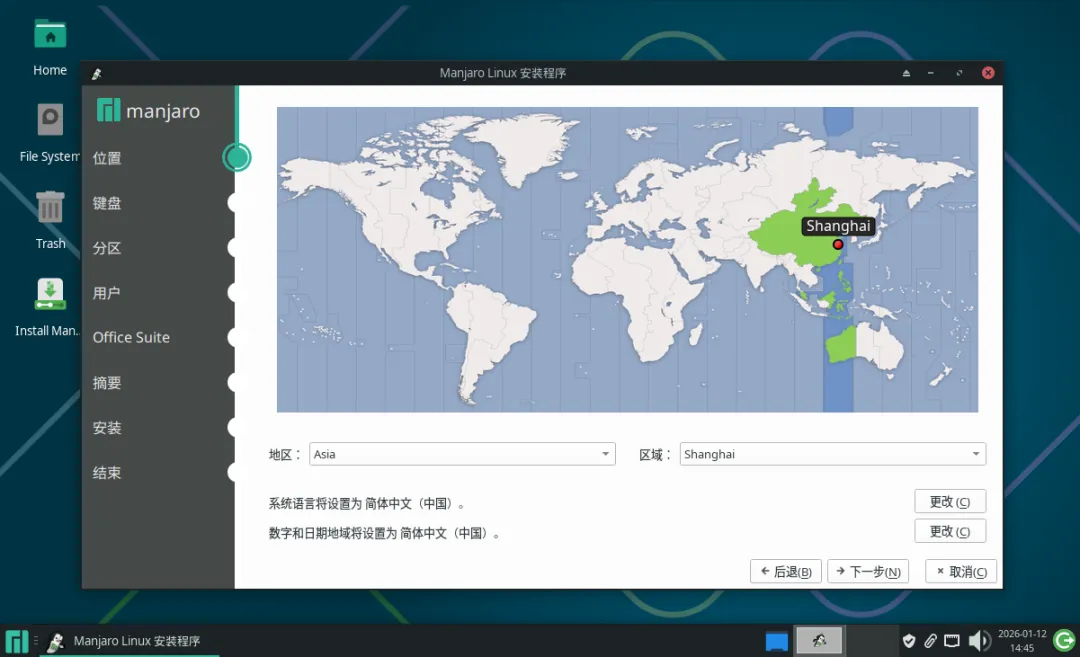
Task: Open the Home folder desktop icon
Action: click(49, 34)
